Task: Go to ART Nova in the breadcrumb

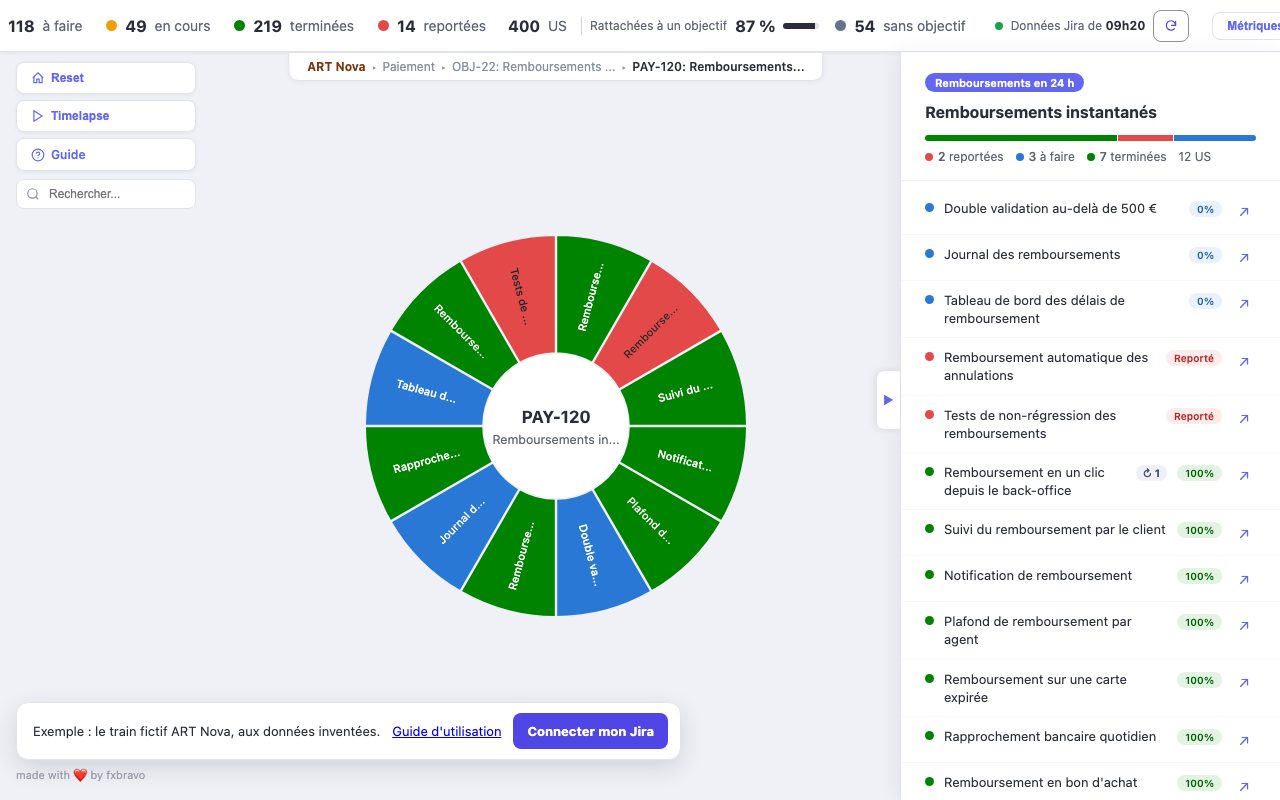Action: pos(336,67)
